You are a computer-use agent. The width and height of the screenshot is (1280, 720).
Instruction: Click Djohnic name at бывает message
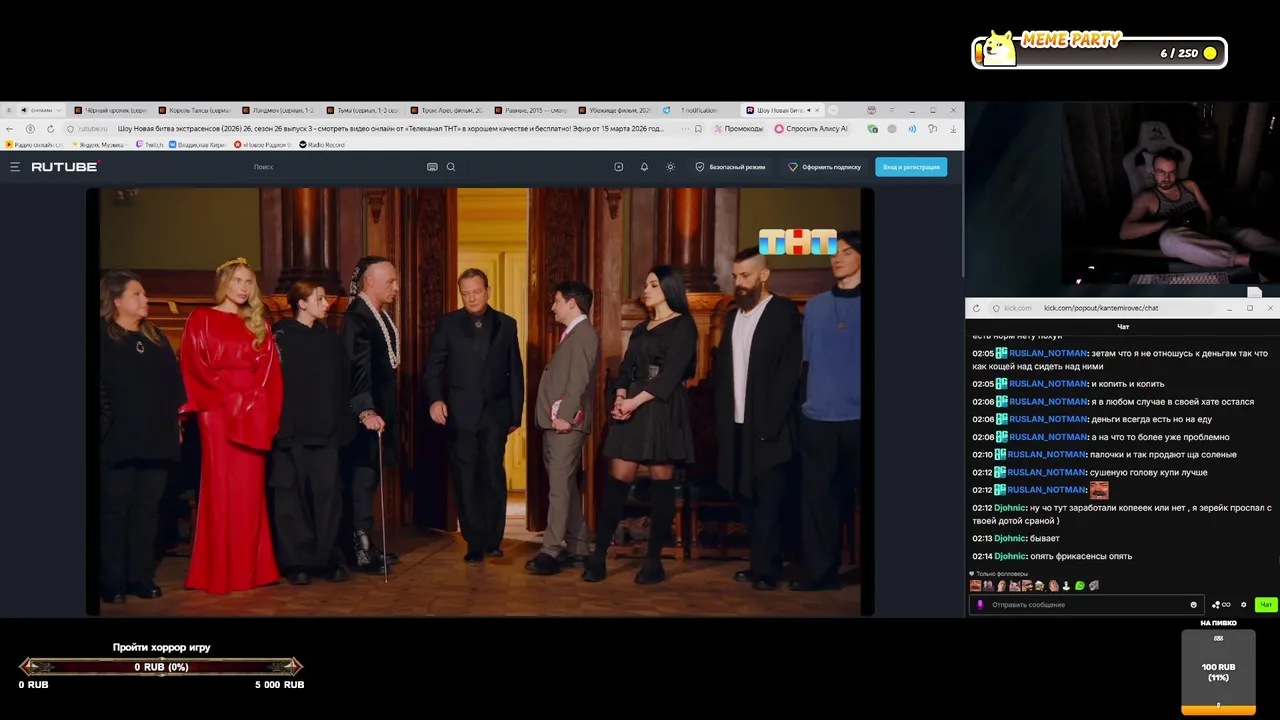click(x=1010, y=538)
